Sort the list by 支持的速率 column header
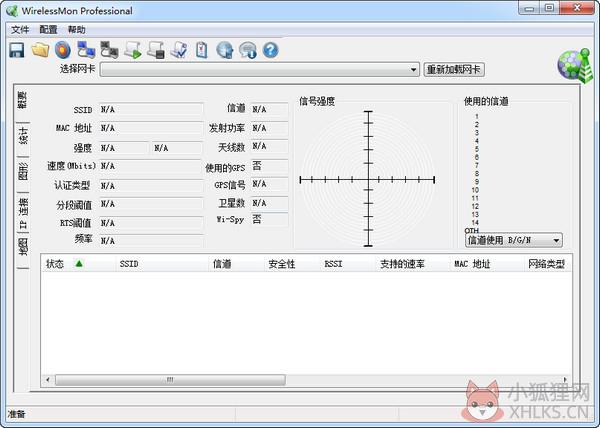This screenshot has height=428, width=600. click(413, 264)
